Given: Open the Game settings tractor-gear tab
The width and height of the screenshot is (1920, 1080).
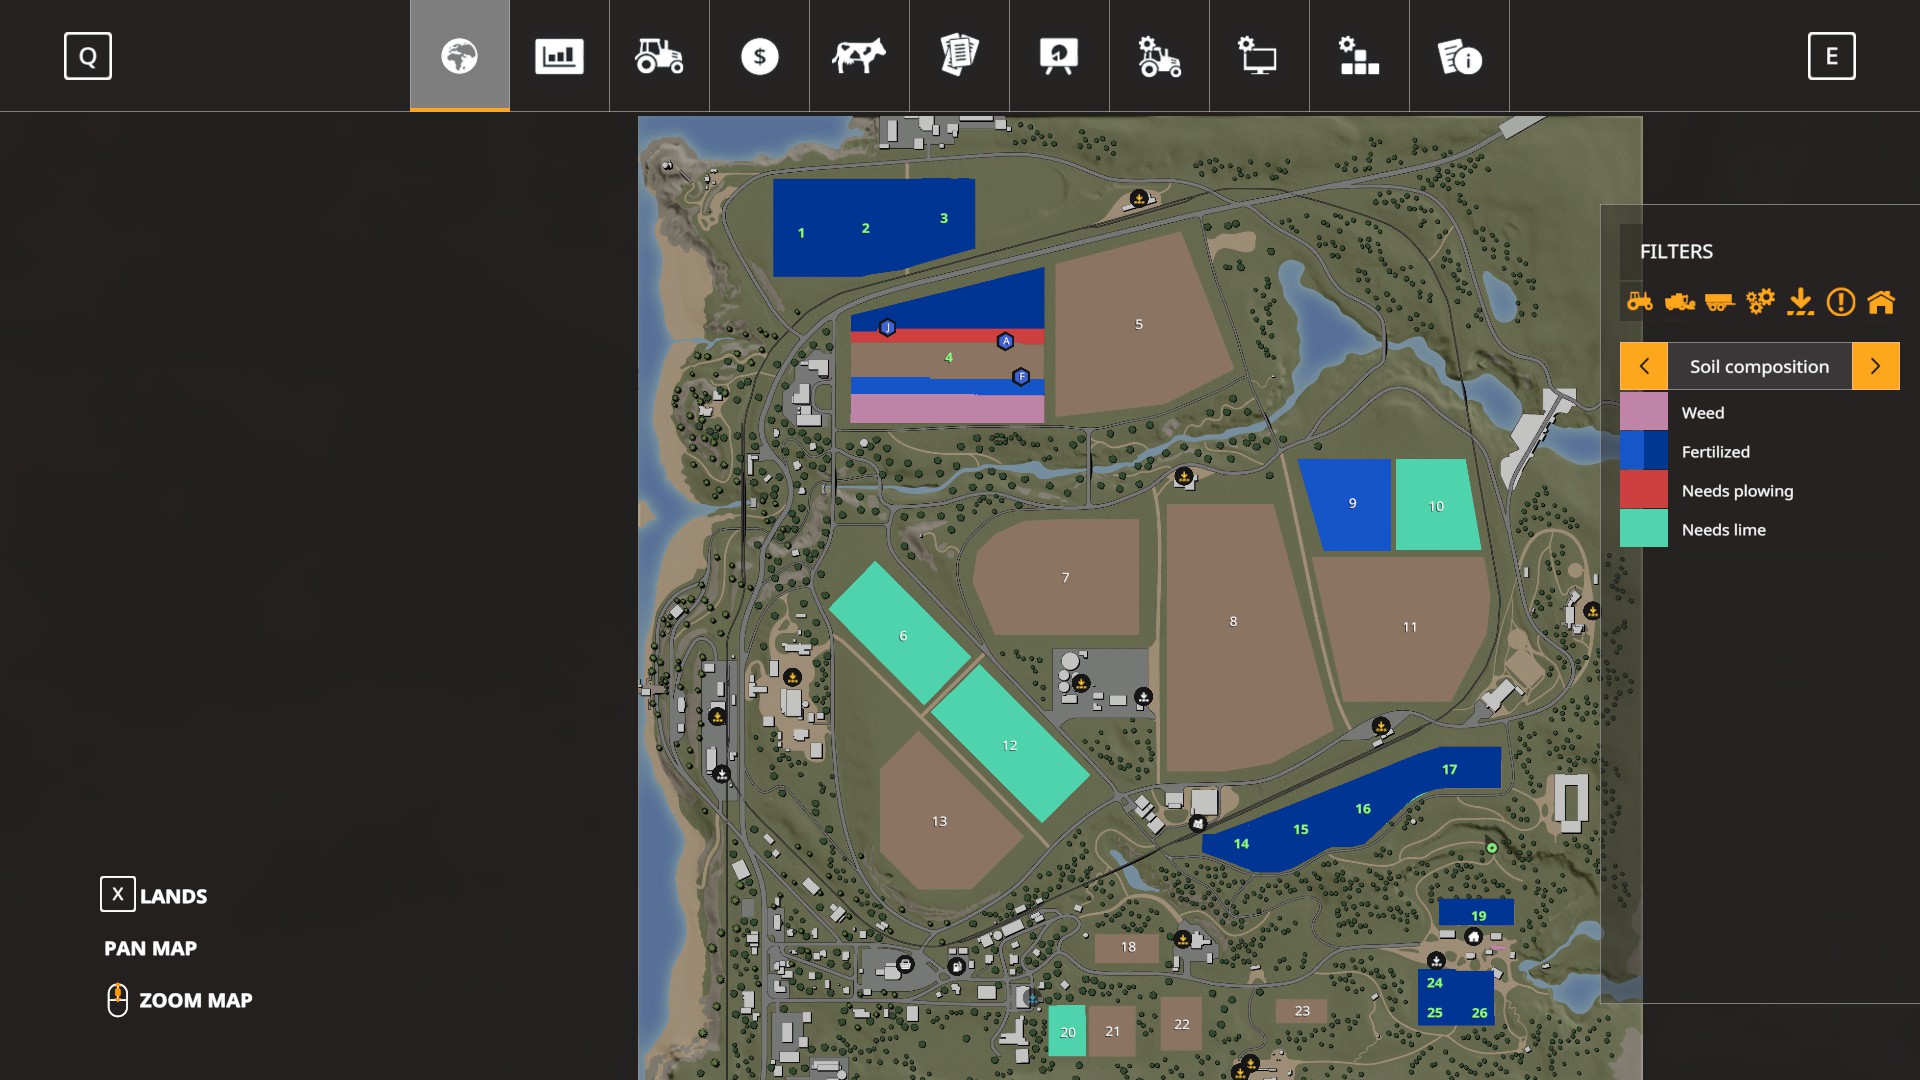Looking at the screenshot, I should (1159, 56).
